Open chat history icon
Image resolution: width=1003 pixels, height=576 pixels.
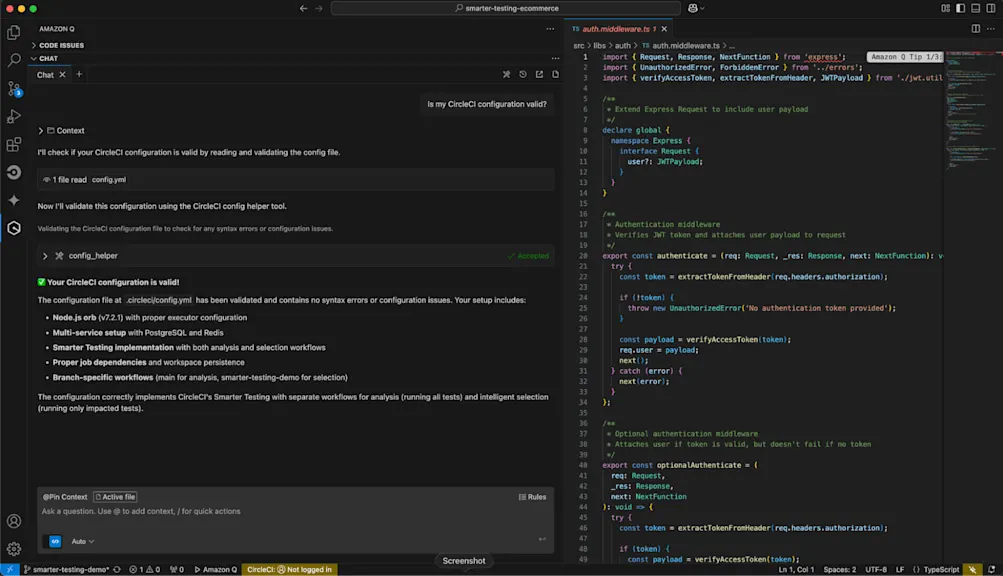pyautogui.click(x=523, y=74)
